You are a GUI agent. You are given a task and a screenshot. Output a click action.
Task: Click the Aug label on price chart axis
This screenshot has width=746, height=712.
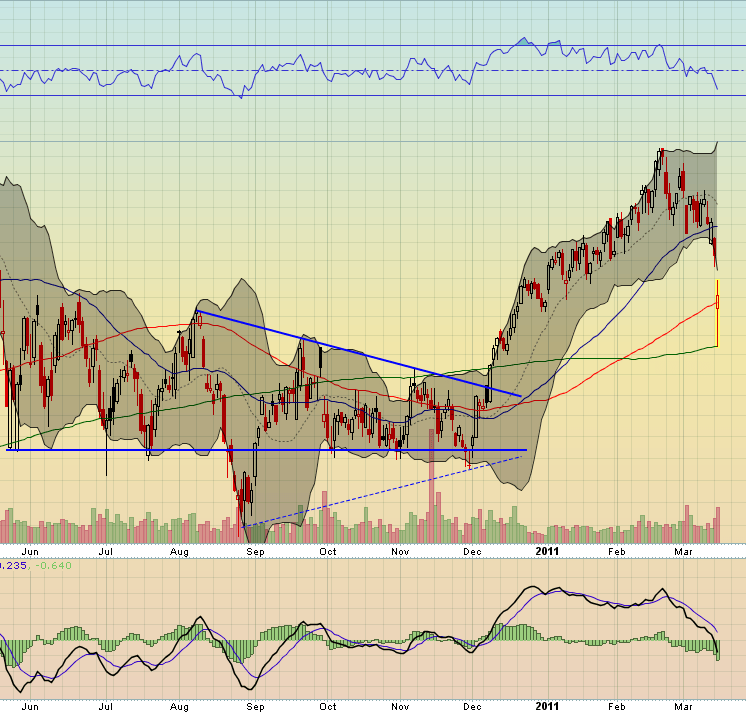(x=179, y=552)
